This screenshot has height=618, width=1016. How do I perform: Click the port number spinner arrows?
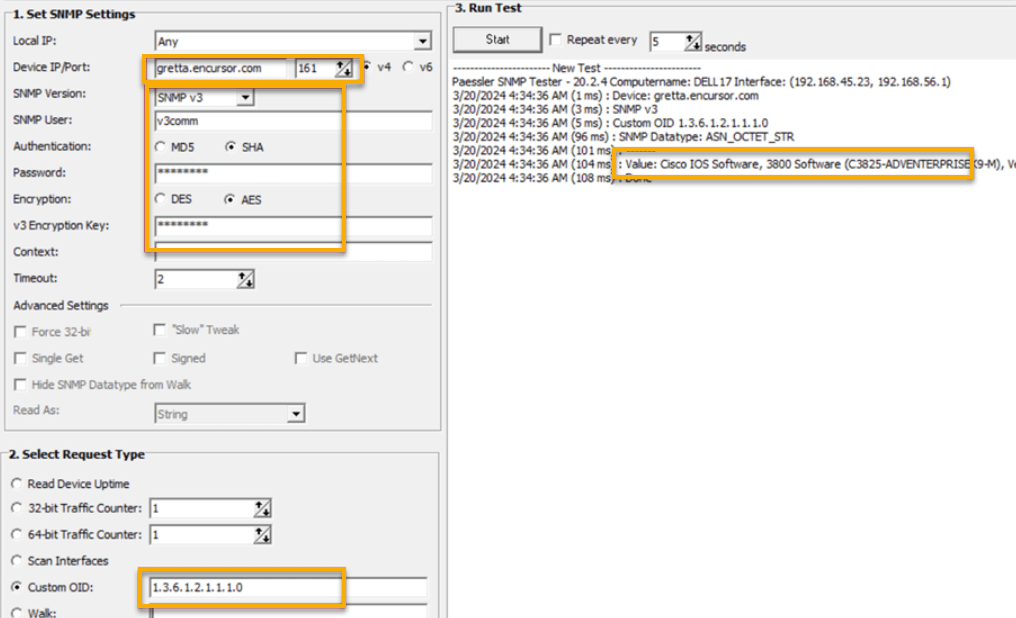coord(343,69)
